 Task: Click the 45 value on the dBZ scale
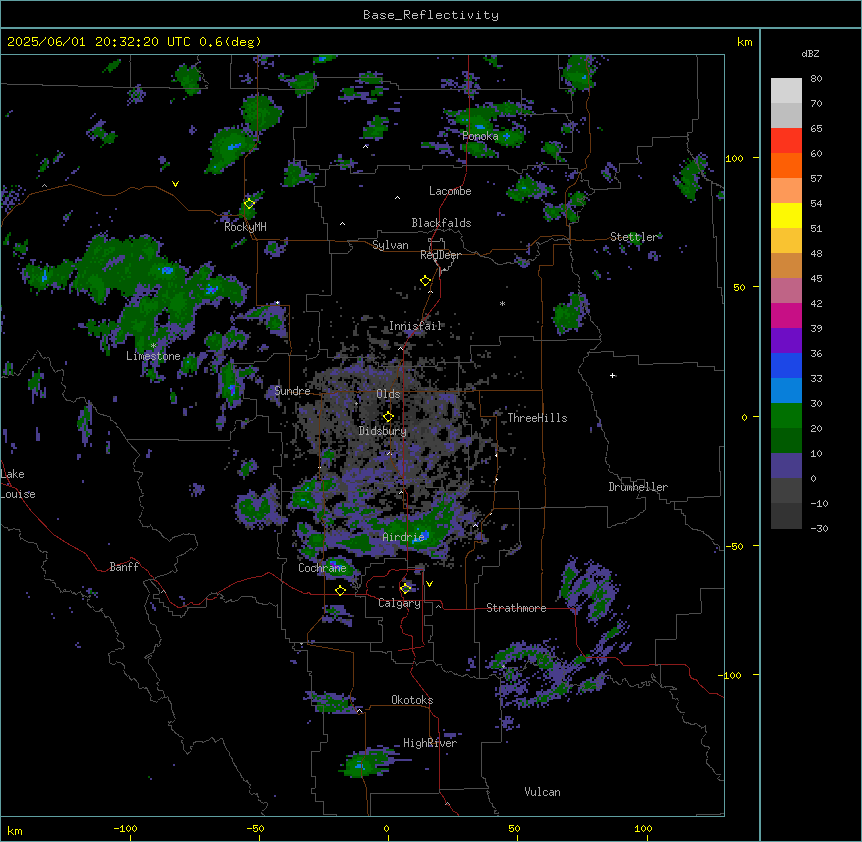click(816, 279)
